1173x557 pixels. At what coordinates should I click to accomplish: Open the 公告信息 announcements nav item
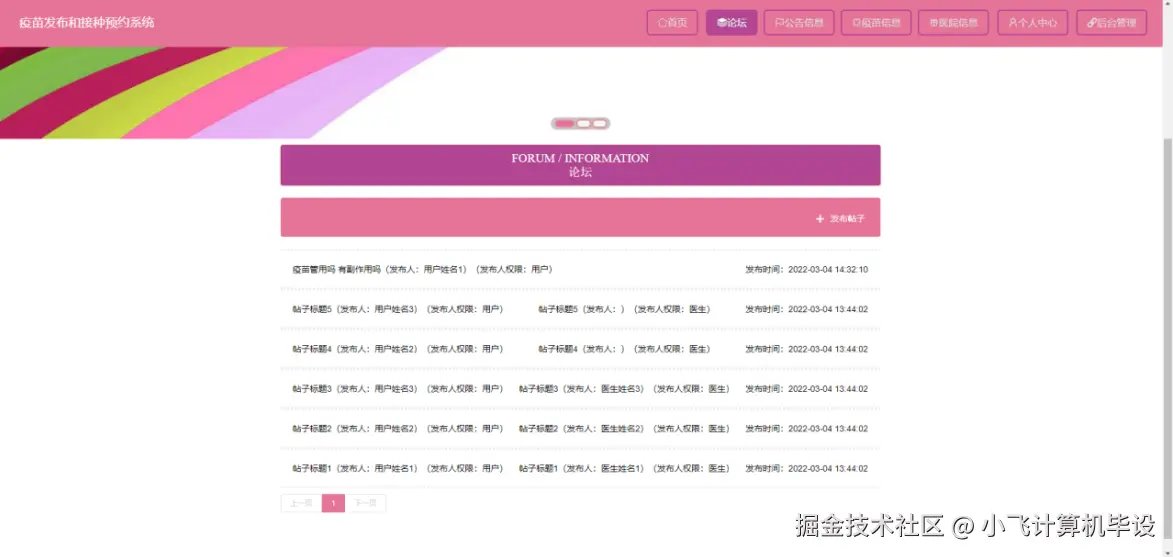[799, 22]
